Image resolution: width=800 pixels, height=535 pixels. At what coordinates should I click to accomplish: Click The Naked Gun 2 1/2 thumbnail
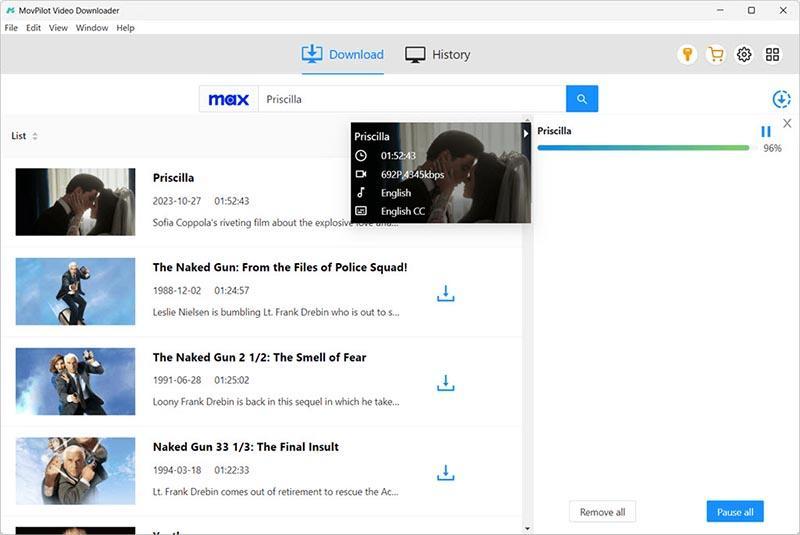[76, 381]
